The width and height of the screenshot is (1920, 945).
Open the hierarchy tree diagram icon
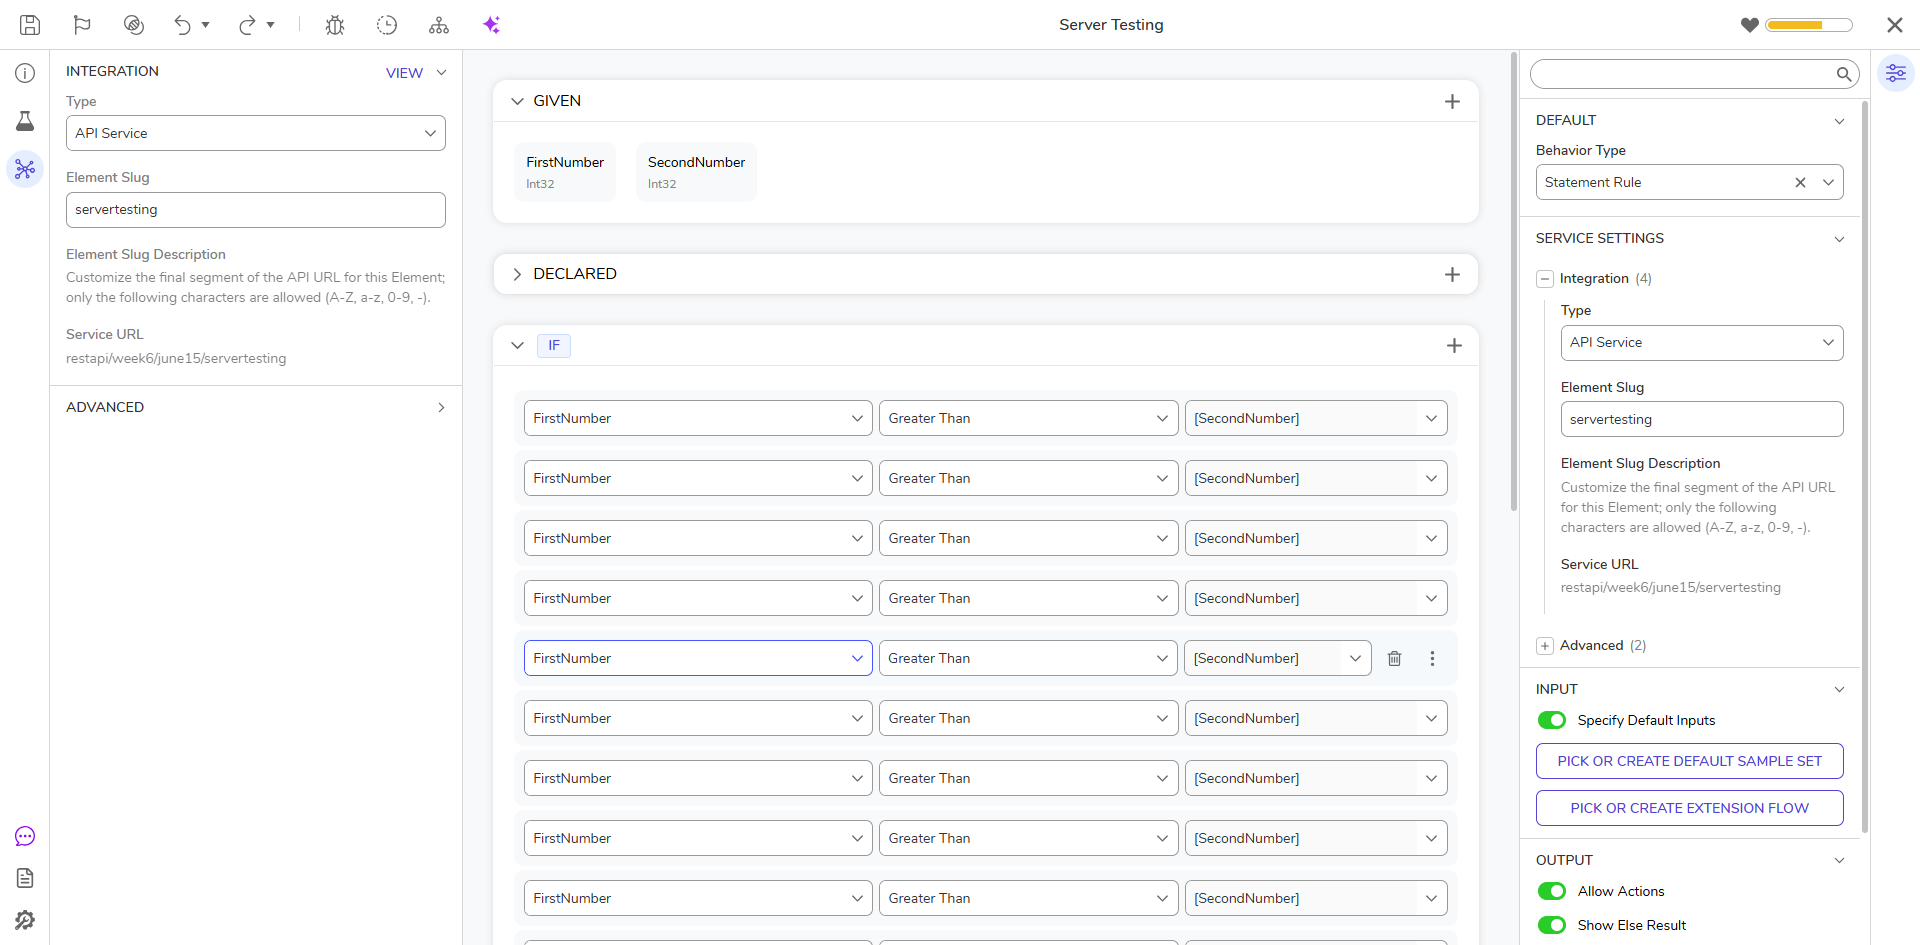pyautogui.click(x=439, y=25)
